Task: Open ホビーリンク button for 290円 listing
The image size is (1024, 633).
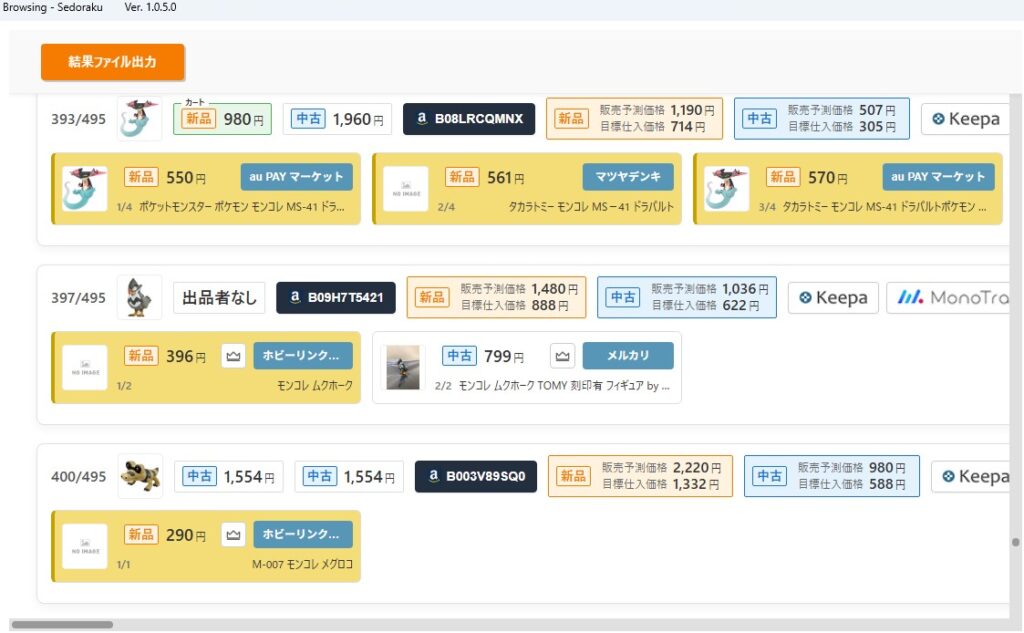Action: [x=302, y=535]
